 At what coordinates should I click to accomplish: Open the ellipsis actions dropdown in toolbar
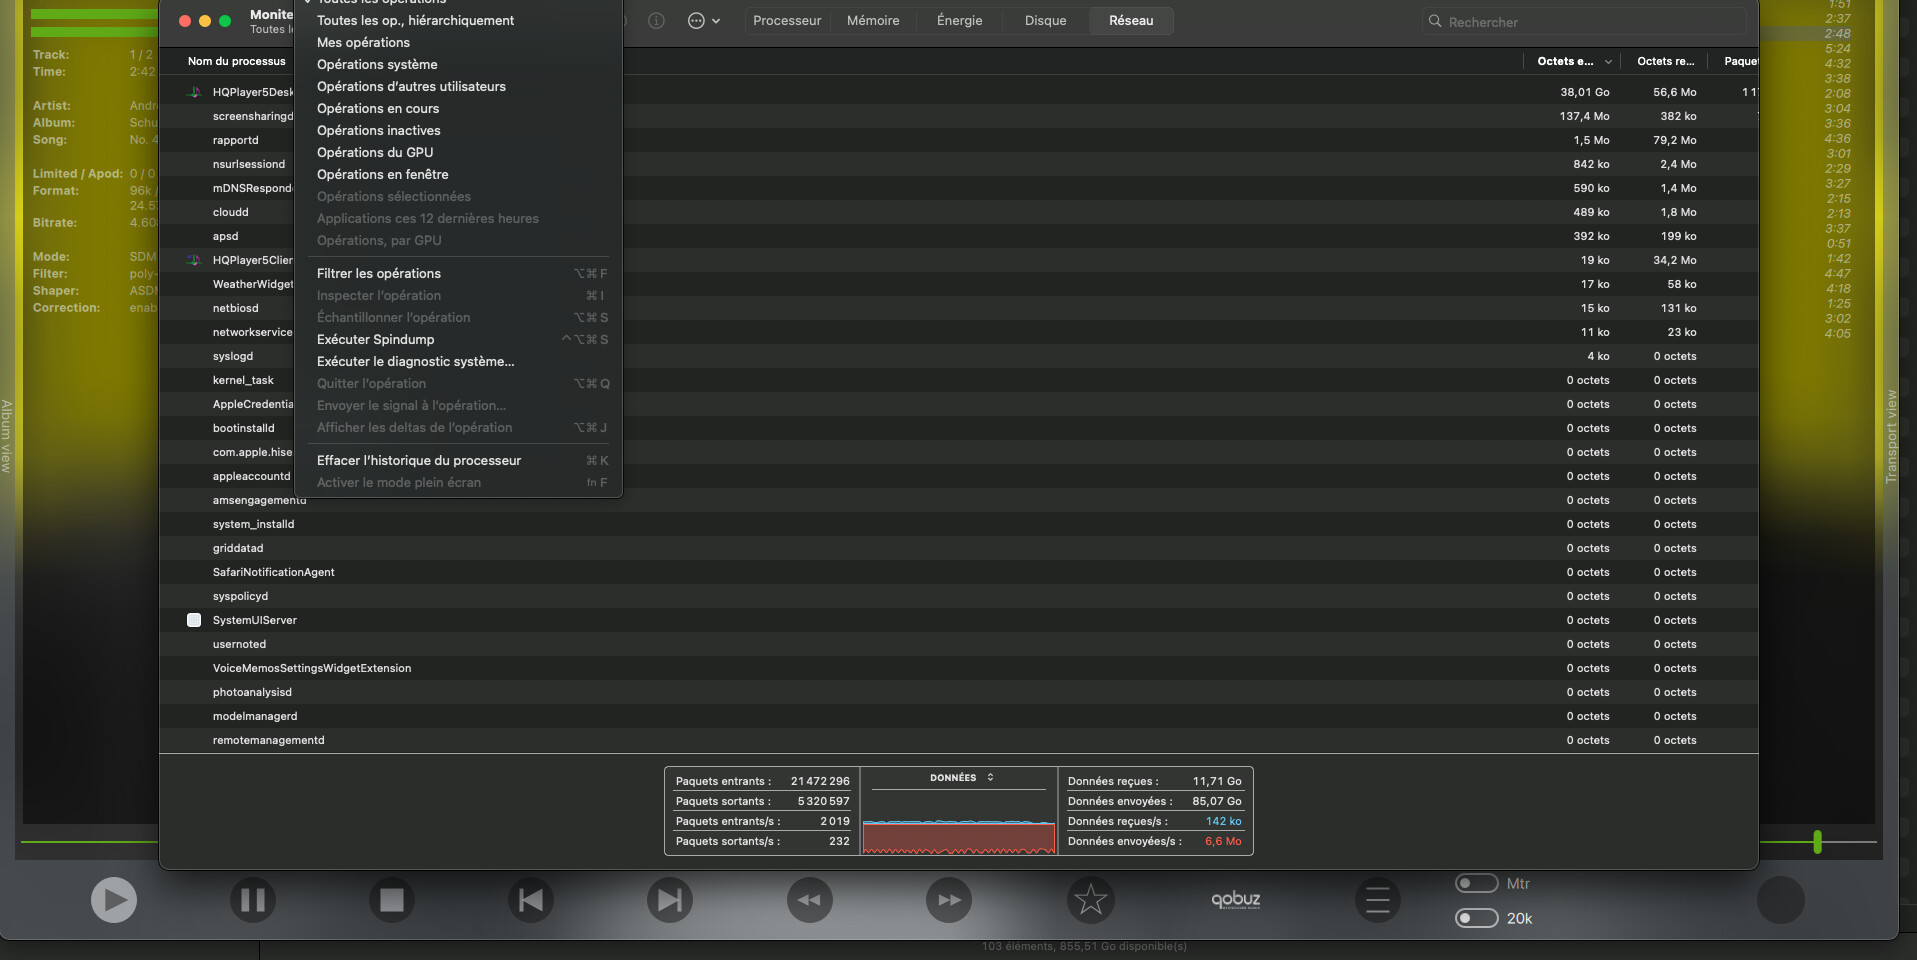(x=704, y=21)
